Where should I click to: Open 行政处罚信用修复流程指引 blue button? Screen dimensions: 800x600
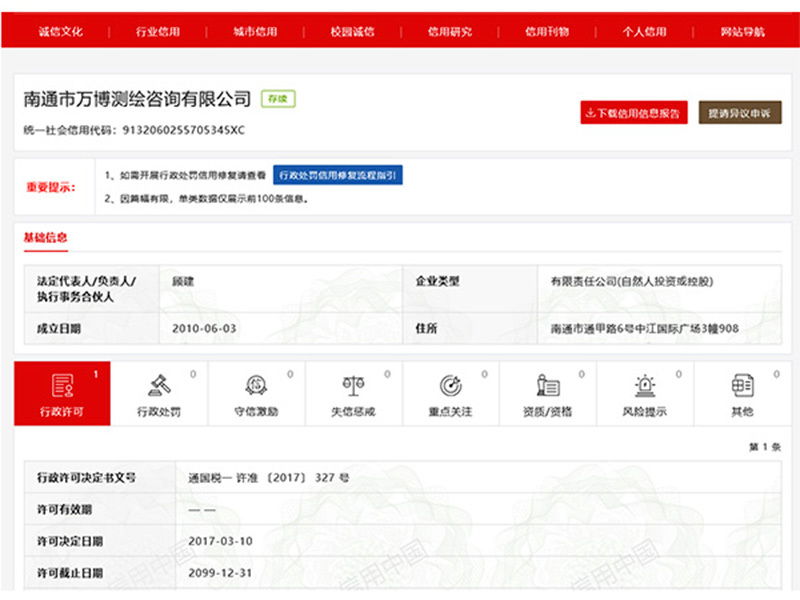pyautogui.click(x=338, y=175)
